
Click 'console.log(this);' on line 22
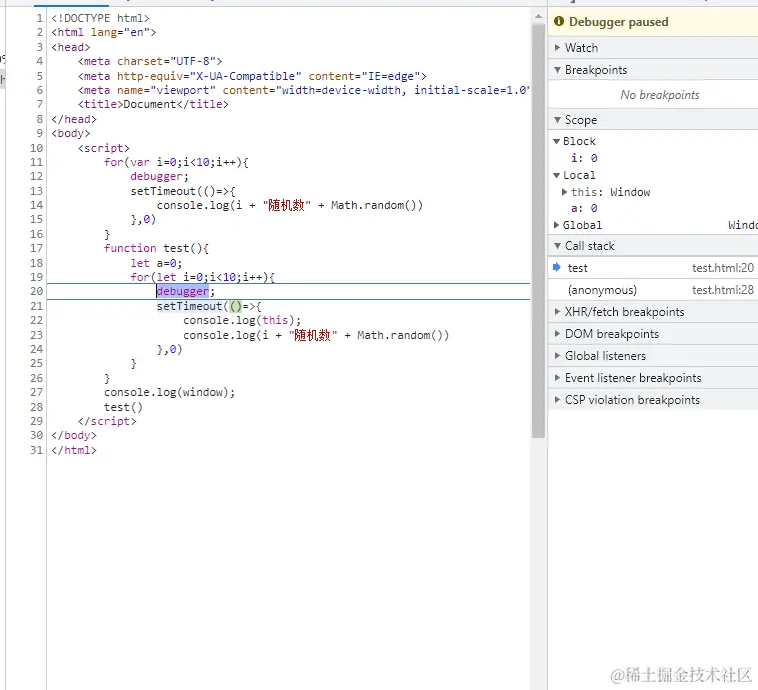[242, 320]
